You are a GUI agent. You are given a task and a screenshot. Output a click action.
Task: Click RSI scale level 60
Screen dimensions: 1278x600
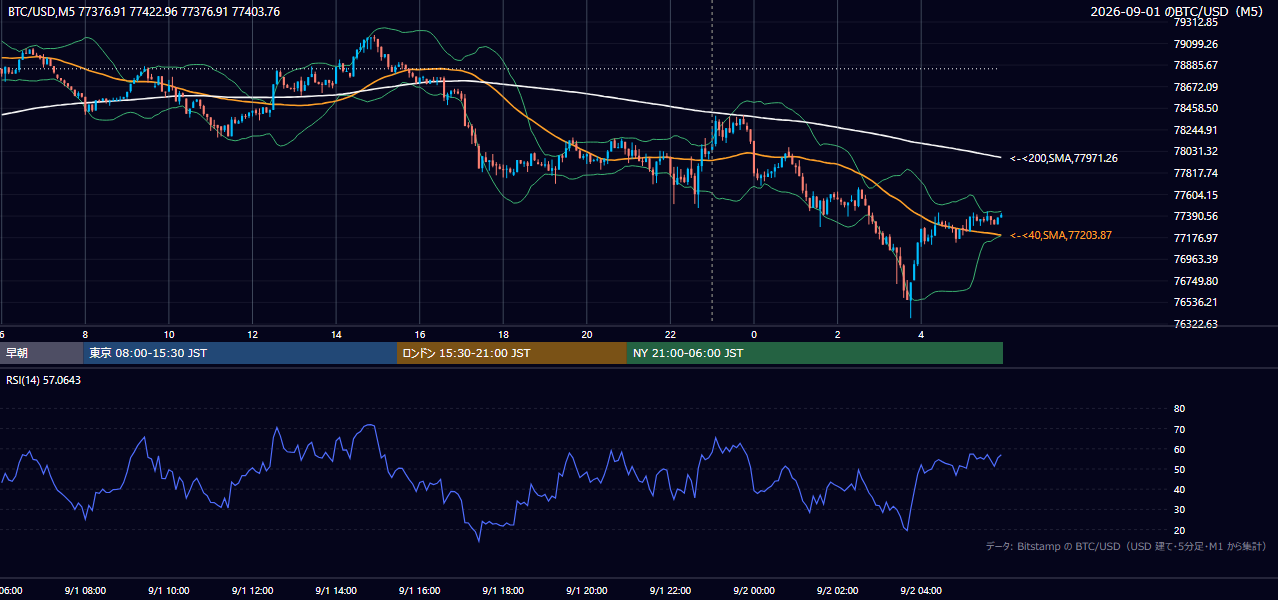pyautogui.click(x=1179, y=449)
